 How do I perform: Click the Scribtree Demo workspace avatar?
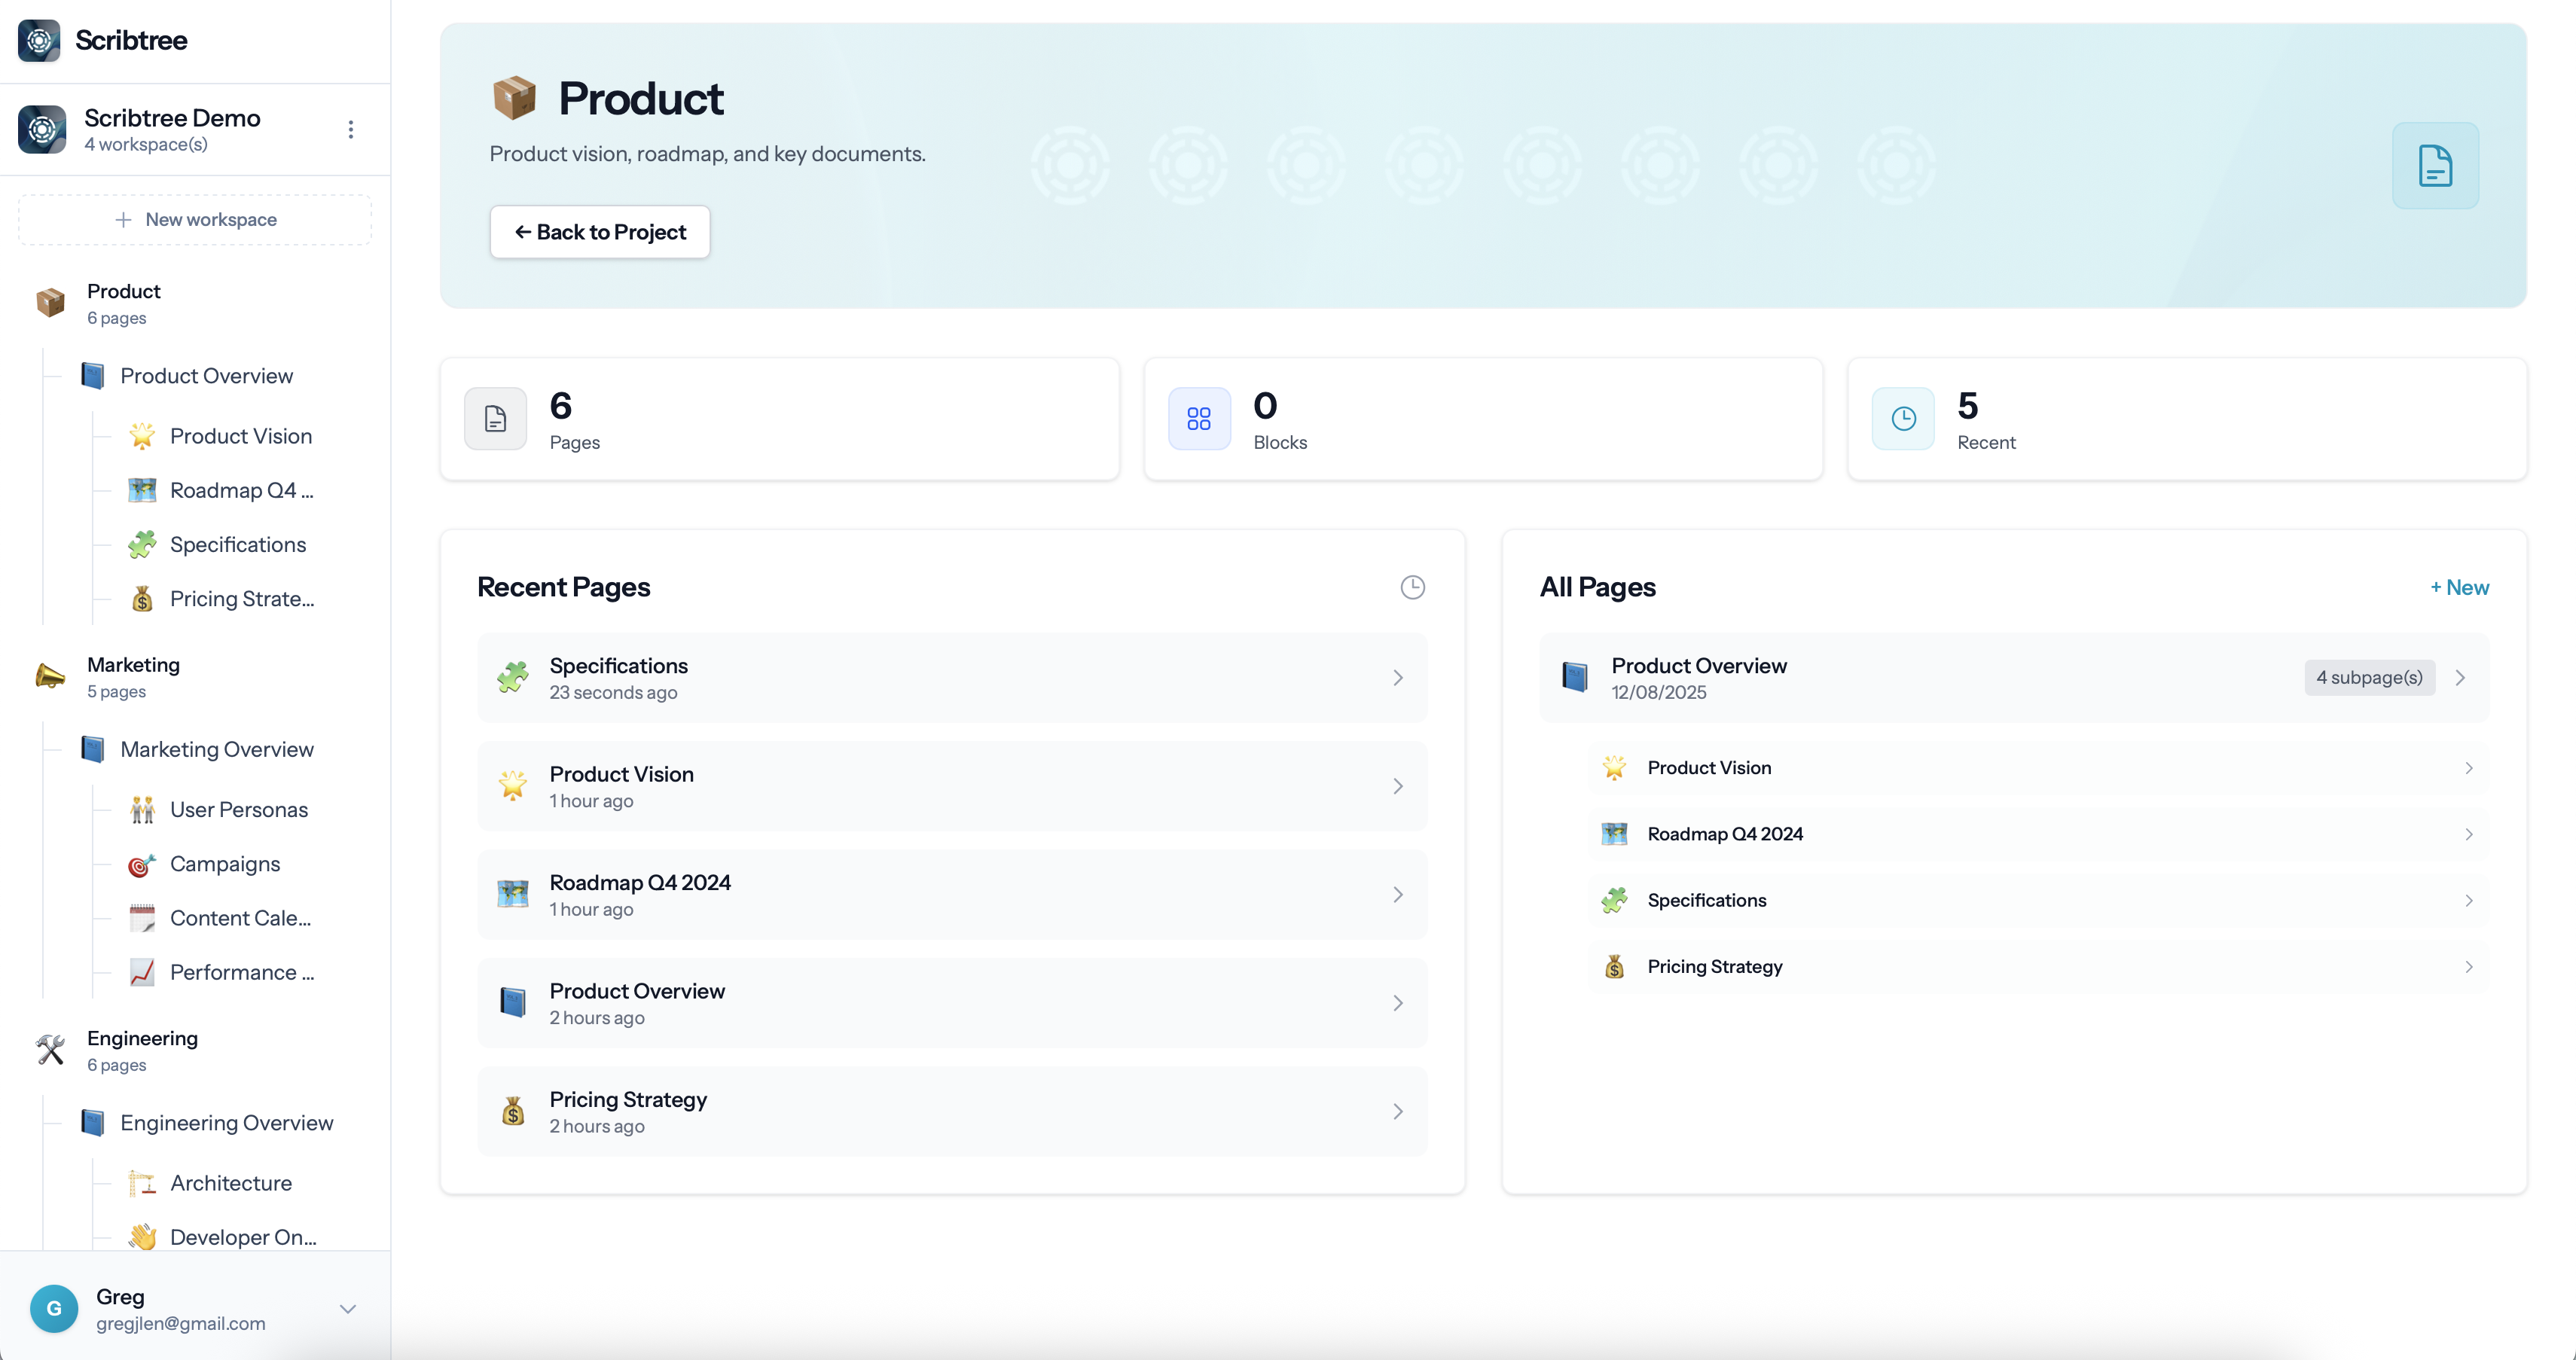[42, 130]
